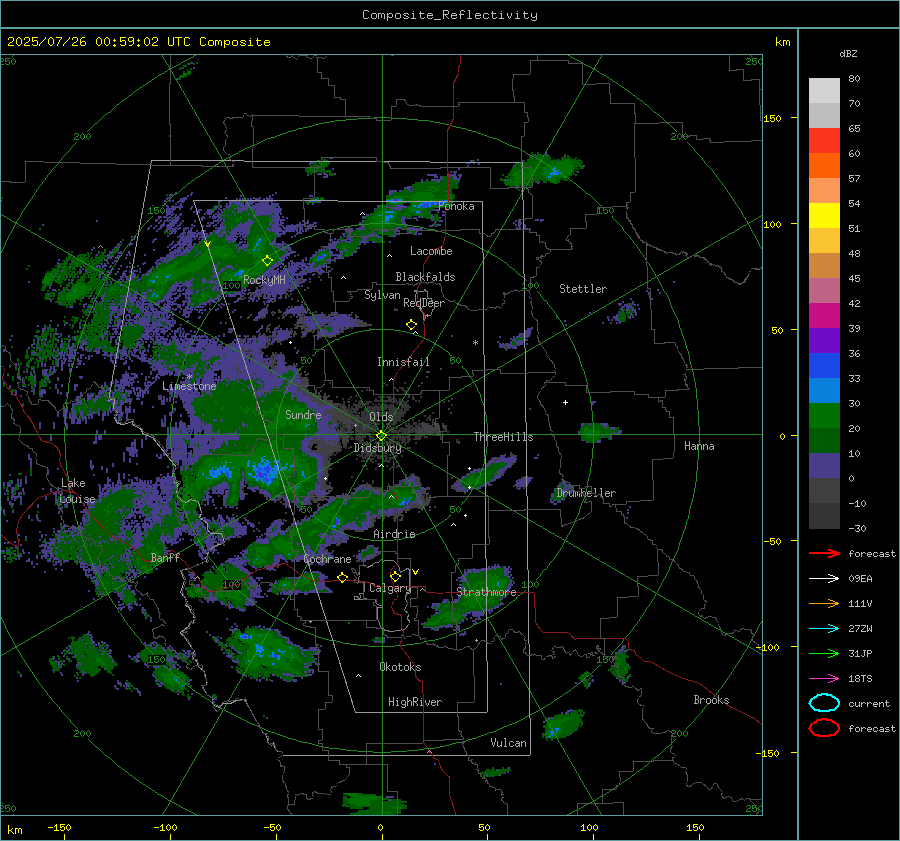Click the Didsbury city label
900x841 pixels.
point(377,448)
